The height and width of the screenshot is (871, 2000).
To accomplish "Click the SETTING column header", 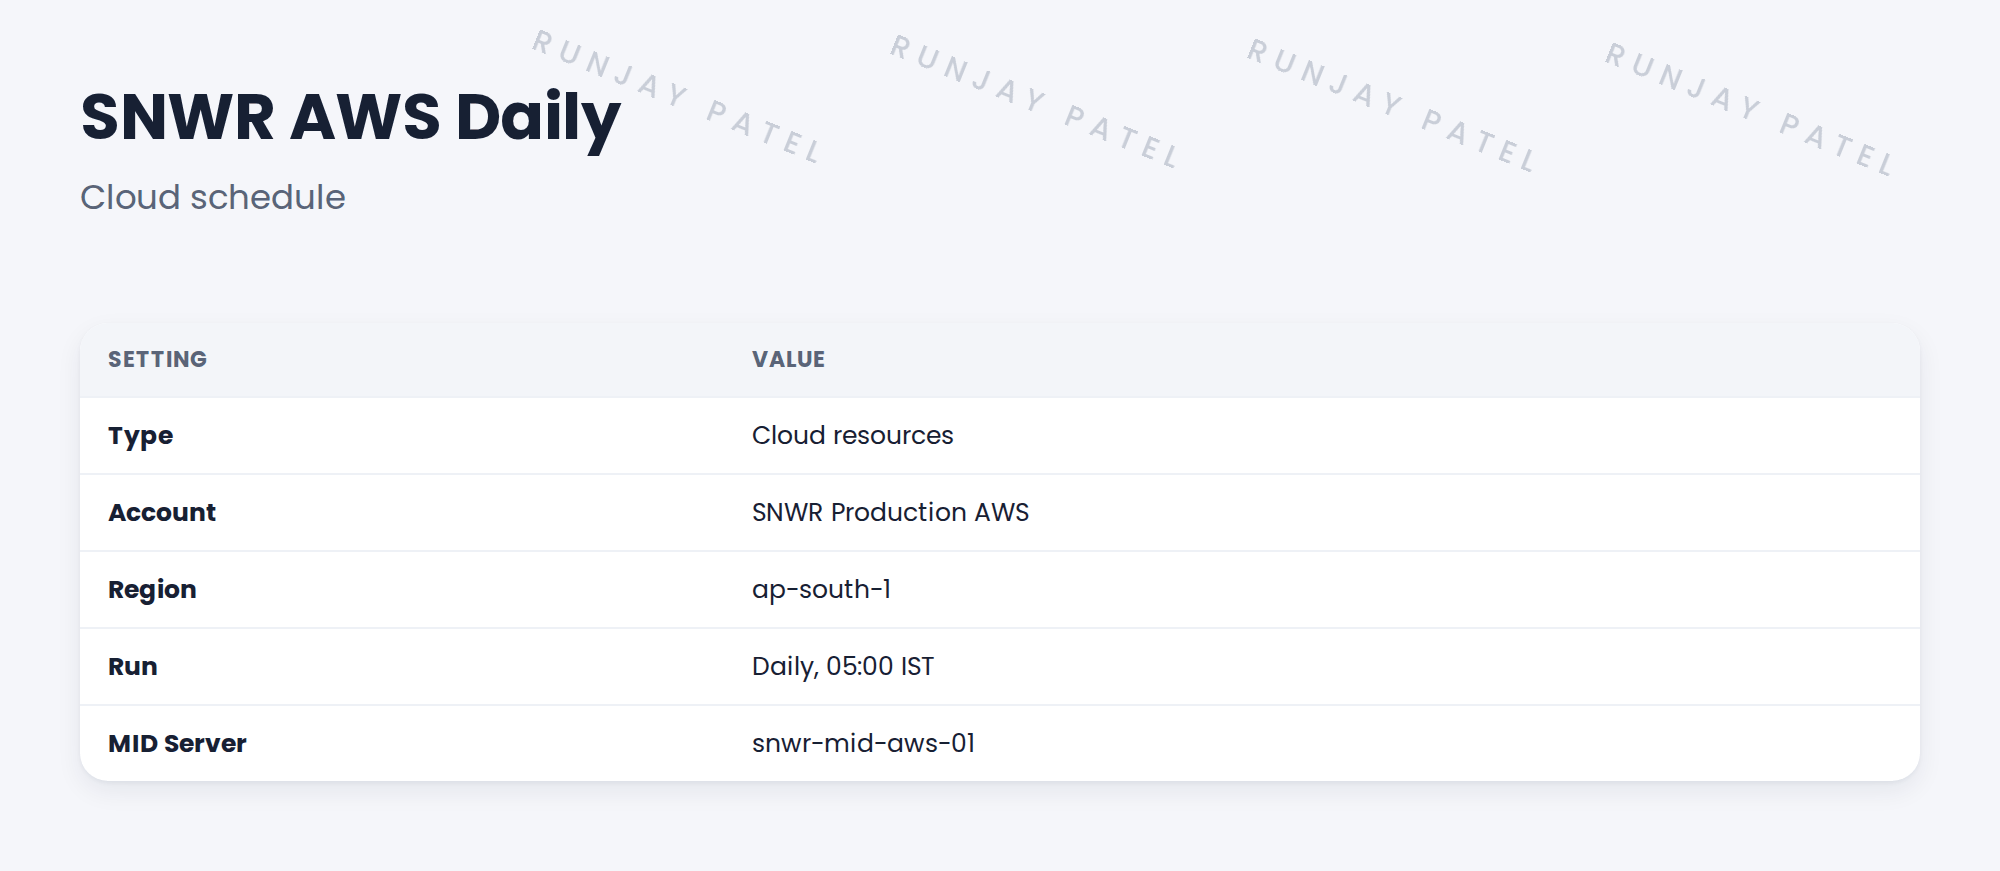I will 157,359.
